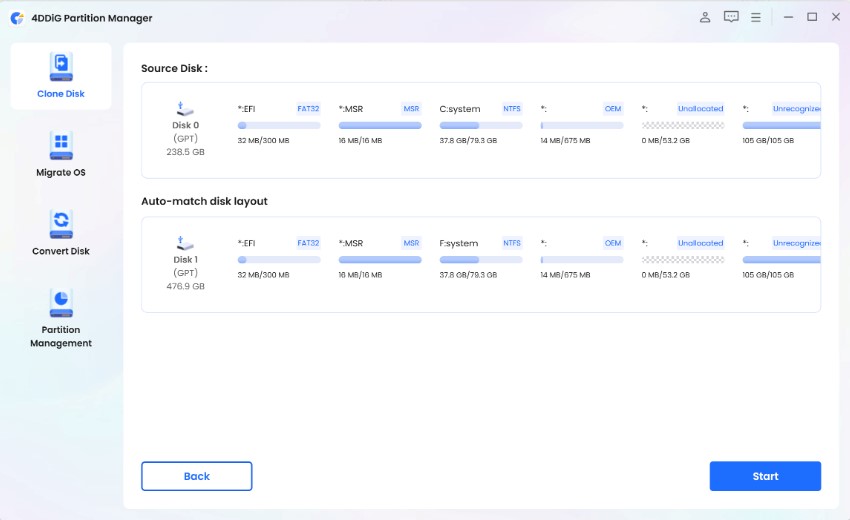The height and width of the screenshot is (520, 850).
Task: Click the Disk 1 NTFS tag on F:system
Action: 511,243
